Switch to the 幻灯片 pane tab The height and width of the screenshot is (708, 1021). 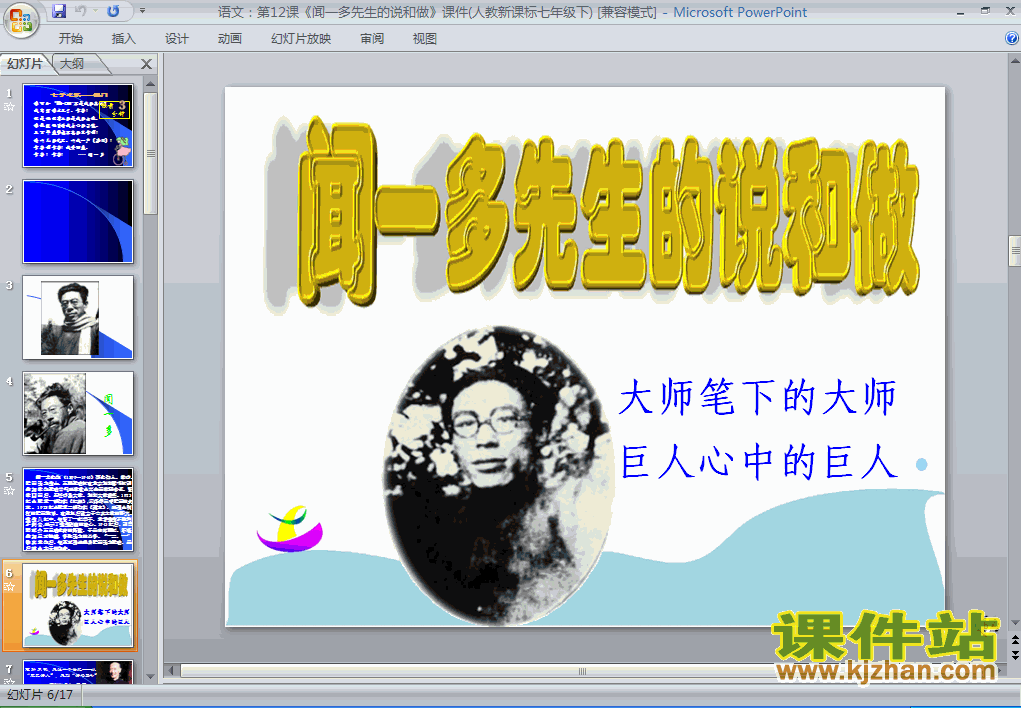[x=25, y=63]
